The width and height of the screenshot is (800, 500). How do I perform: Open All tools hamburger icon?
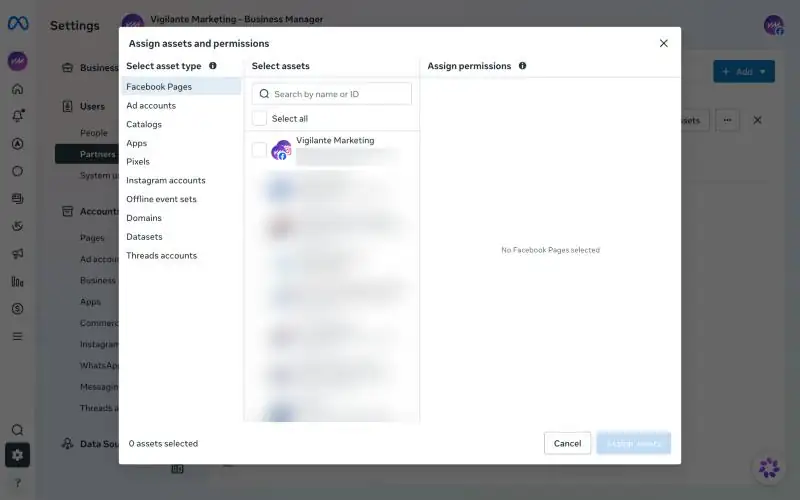click(17, 336)
